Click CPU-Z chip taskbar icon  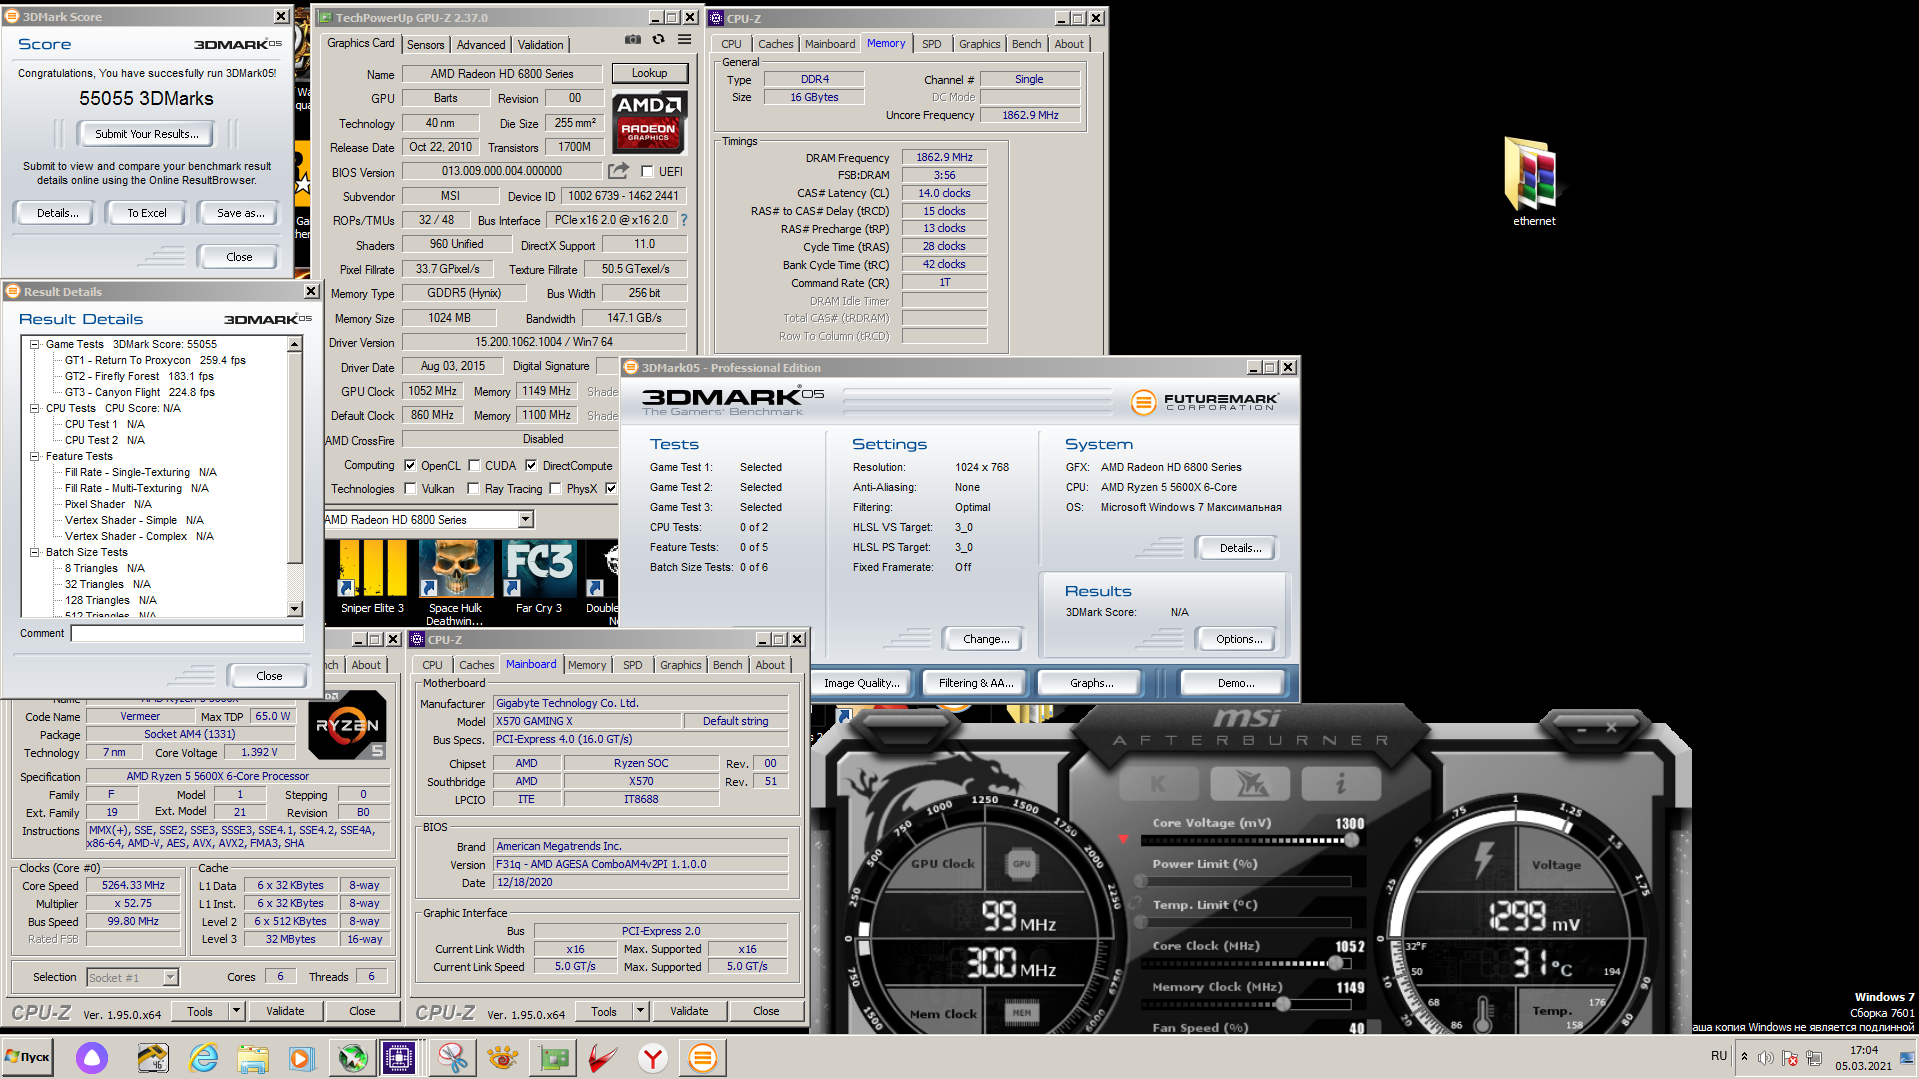[x=399, y=1057]
